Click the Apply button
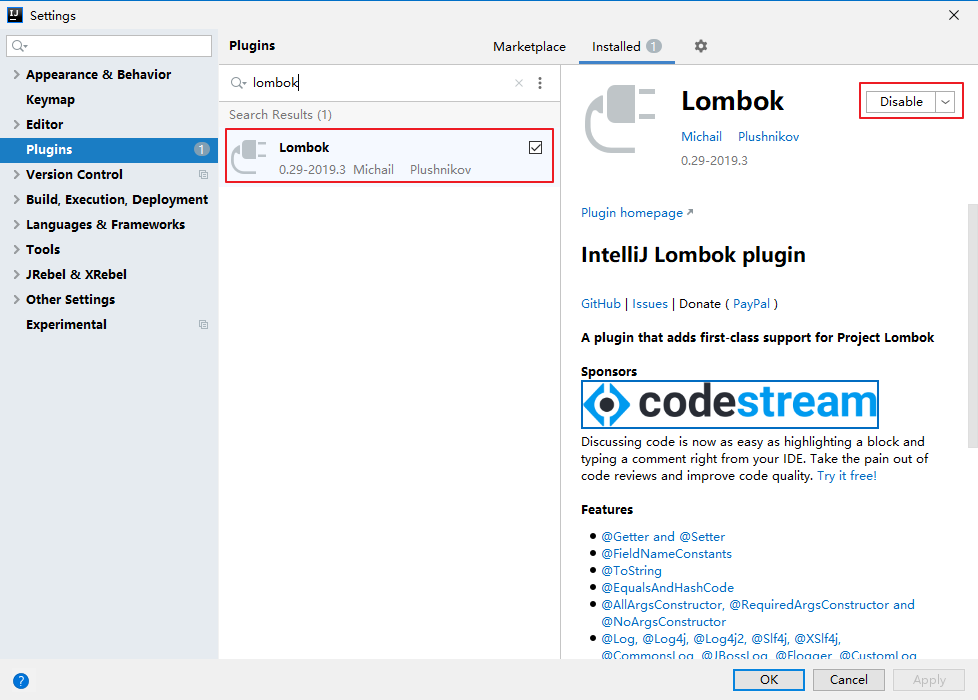Image resolution: width=978 pixels, height=700 pixels. coord(929,679)
